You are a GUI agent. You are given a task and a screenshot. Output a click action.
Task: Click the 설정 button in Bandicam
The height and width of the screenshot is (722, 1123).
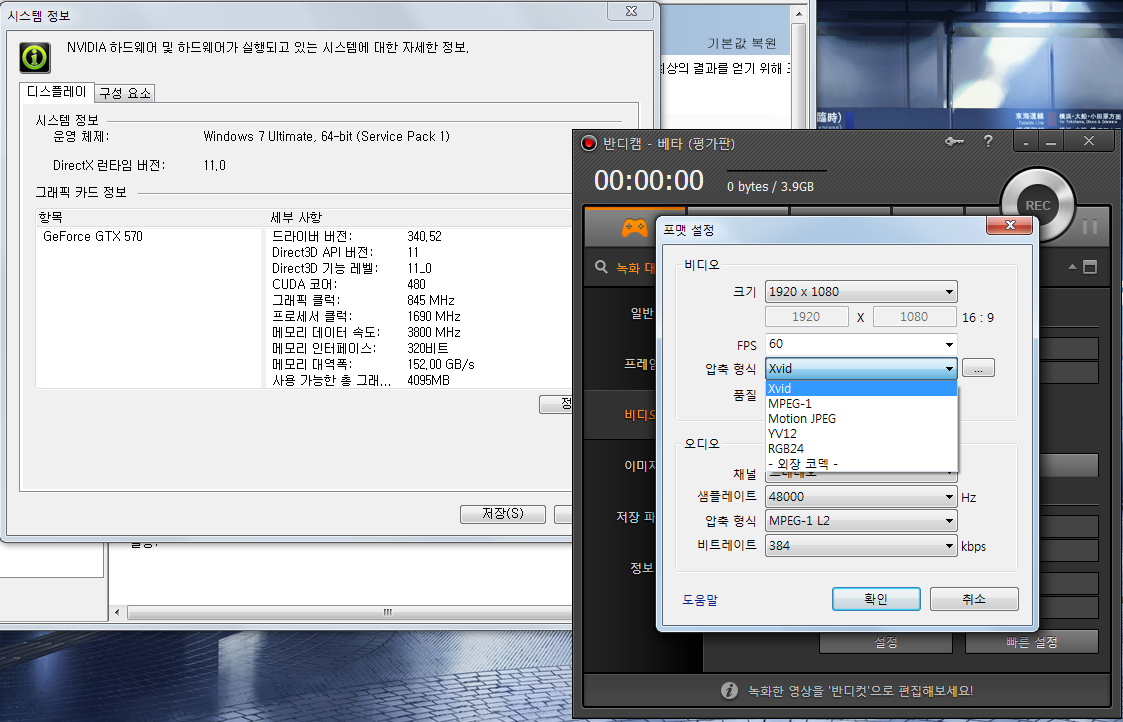(x=886, y=642)
